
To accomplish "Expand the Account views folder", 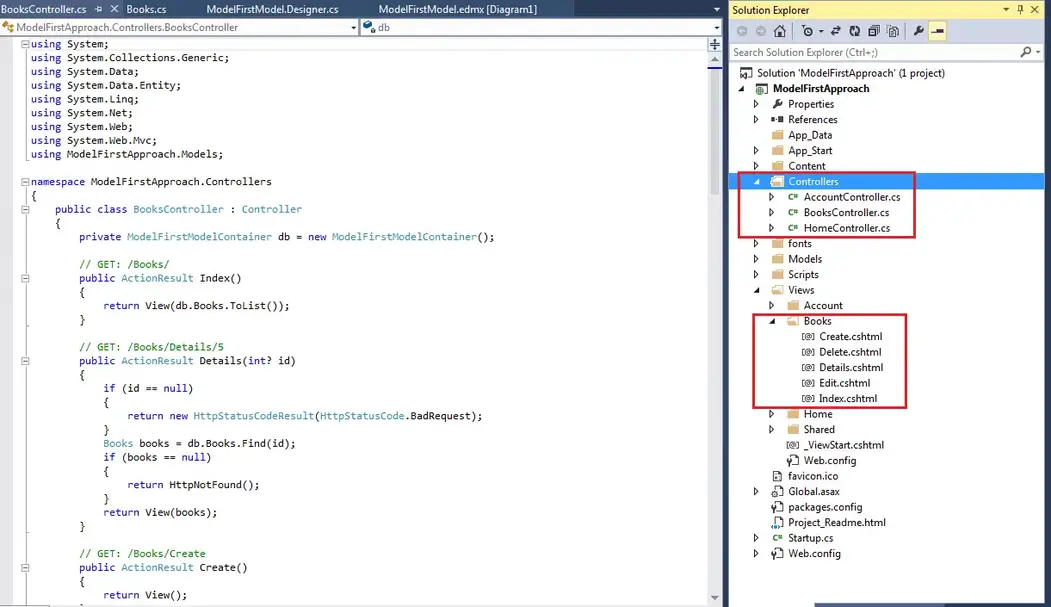I will pyautogui.click(x=771, y=306).
